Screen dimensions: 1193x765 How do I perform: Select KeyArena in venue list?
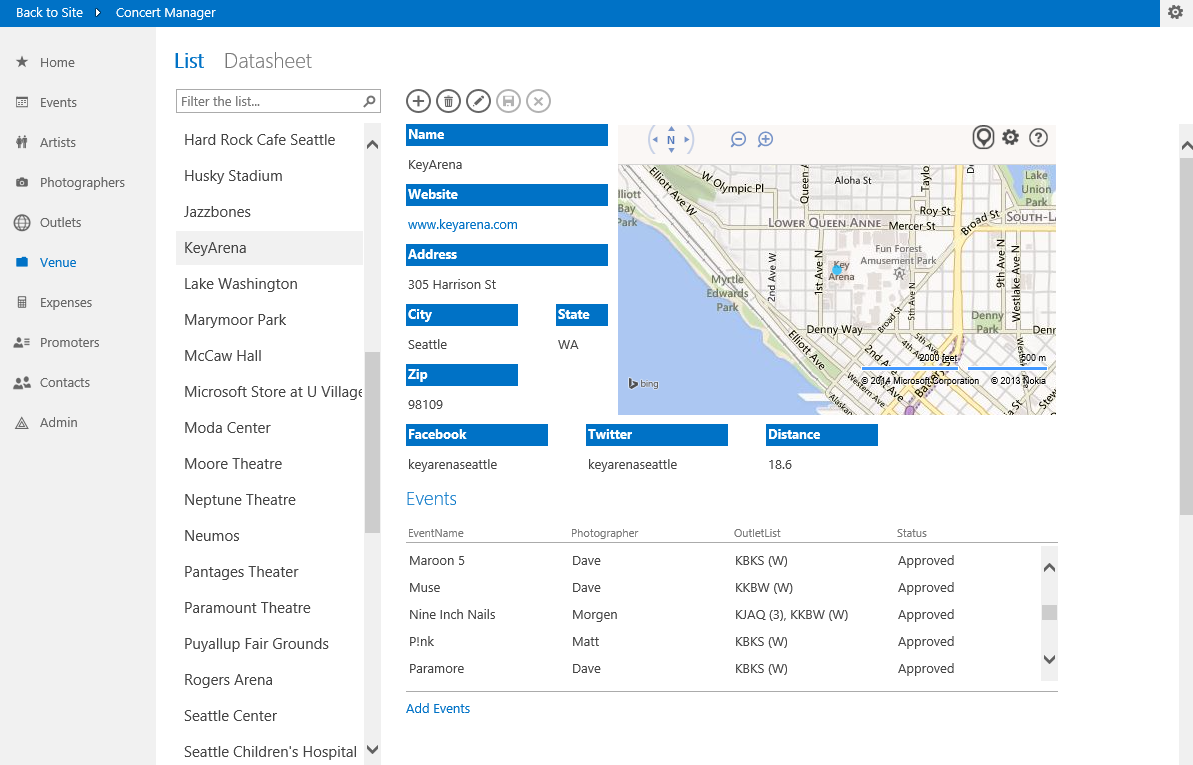tap(269, 248)
